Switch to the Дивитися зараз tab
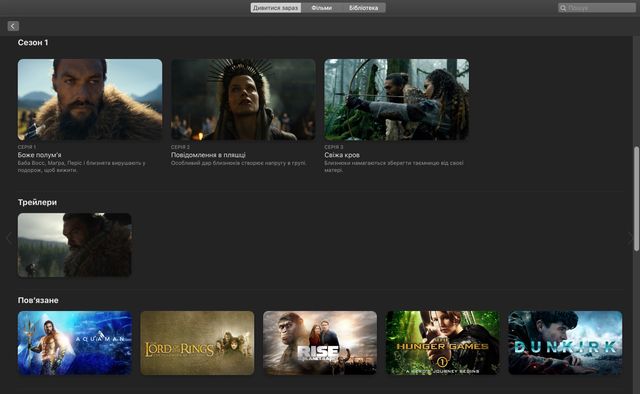Image resolution: width=640 pixels, height=394 pixels. 276,8
